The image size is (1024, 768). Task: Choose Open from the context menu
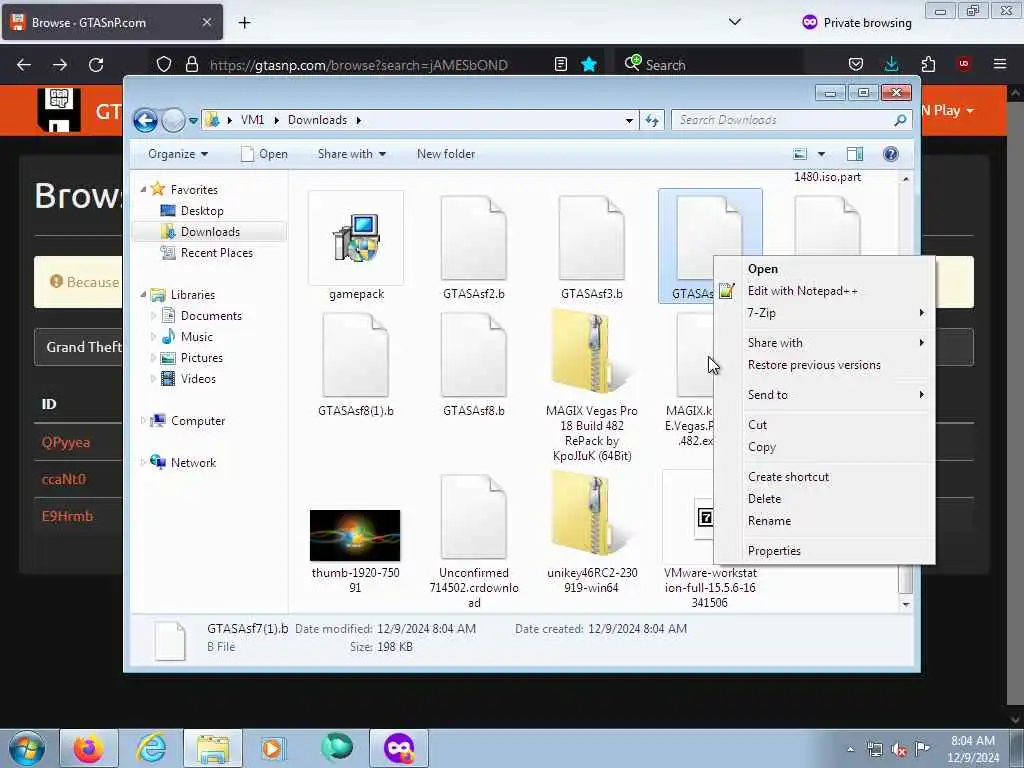pos(824,269)
